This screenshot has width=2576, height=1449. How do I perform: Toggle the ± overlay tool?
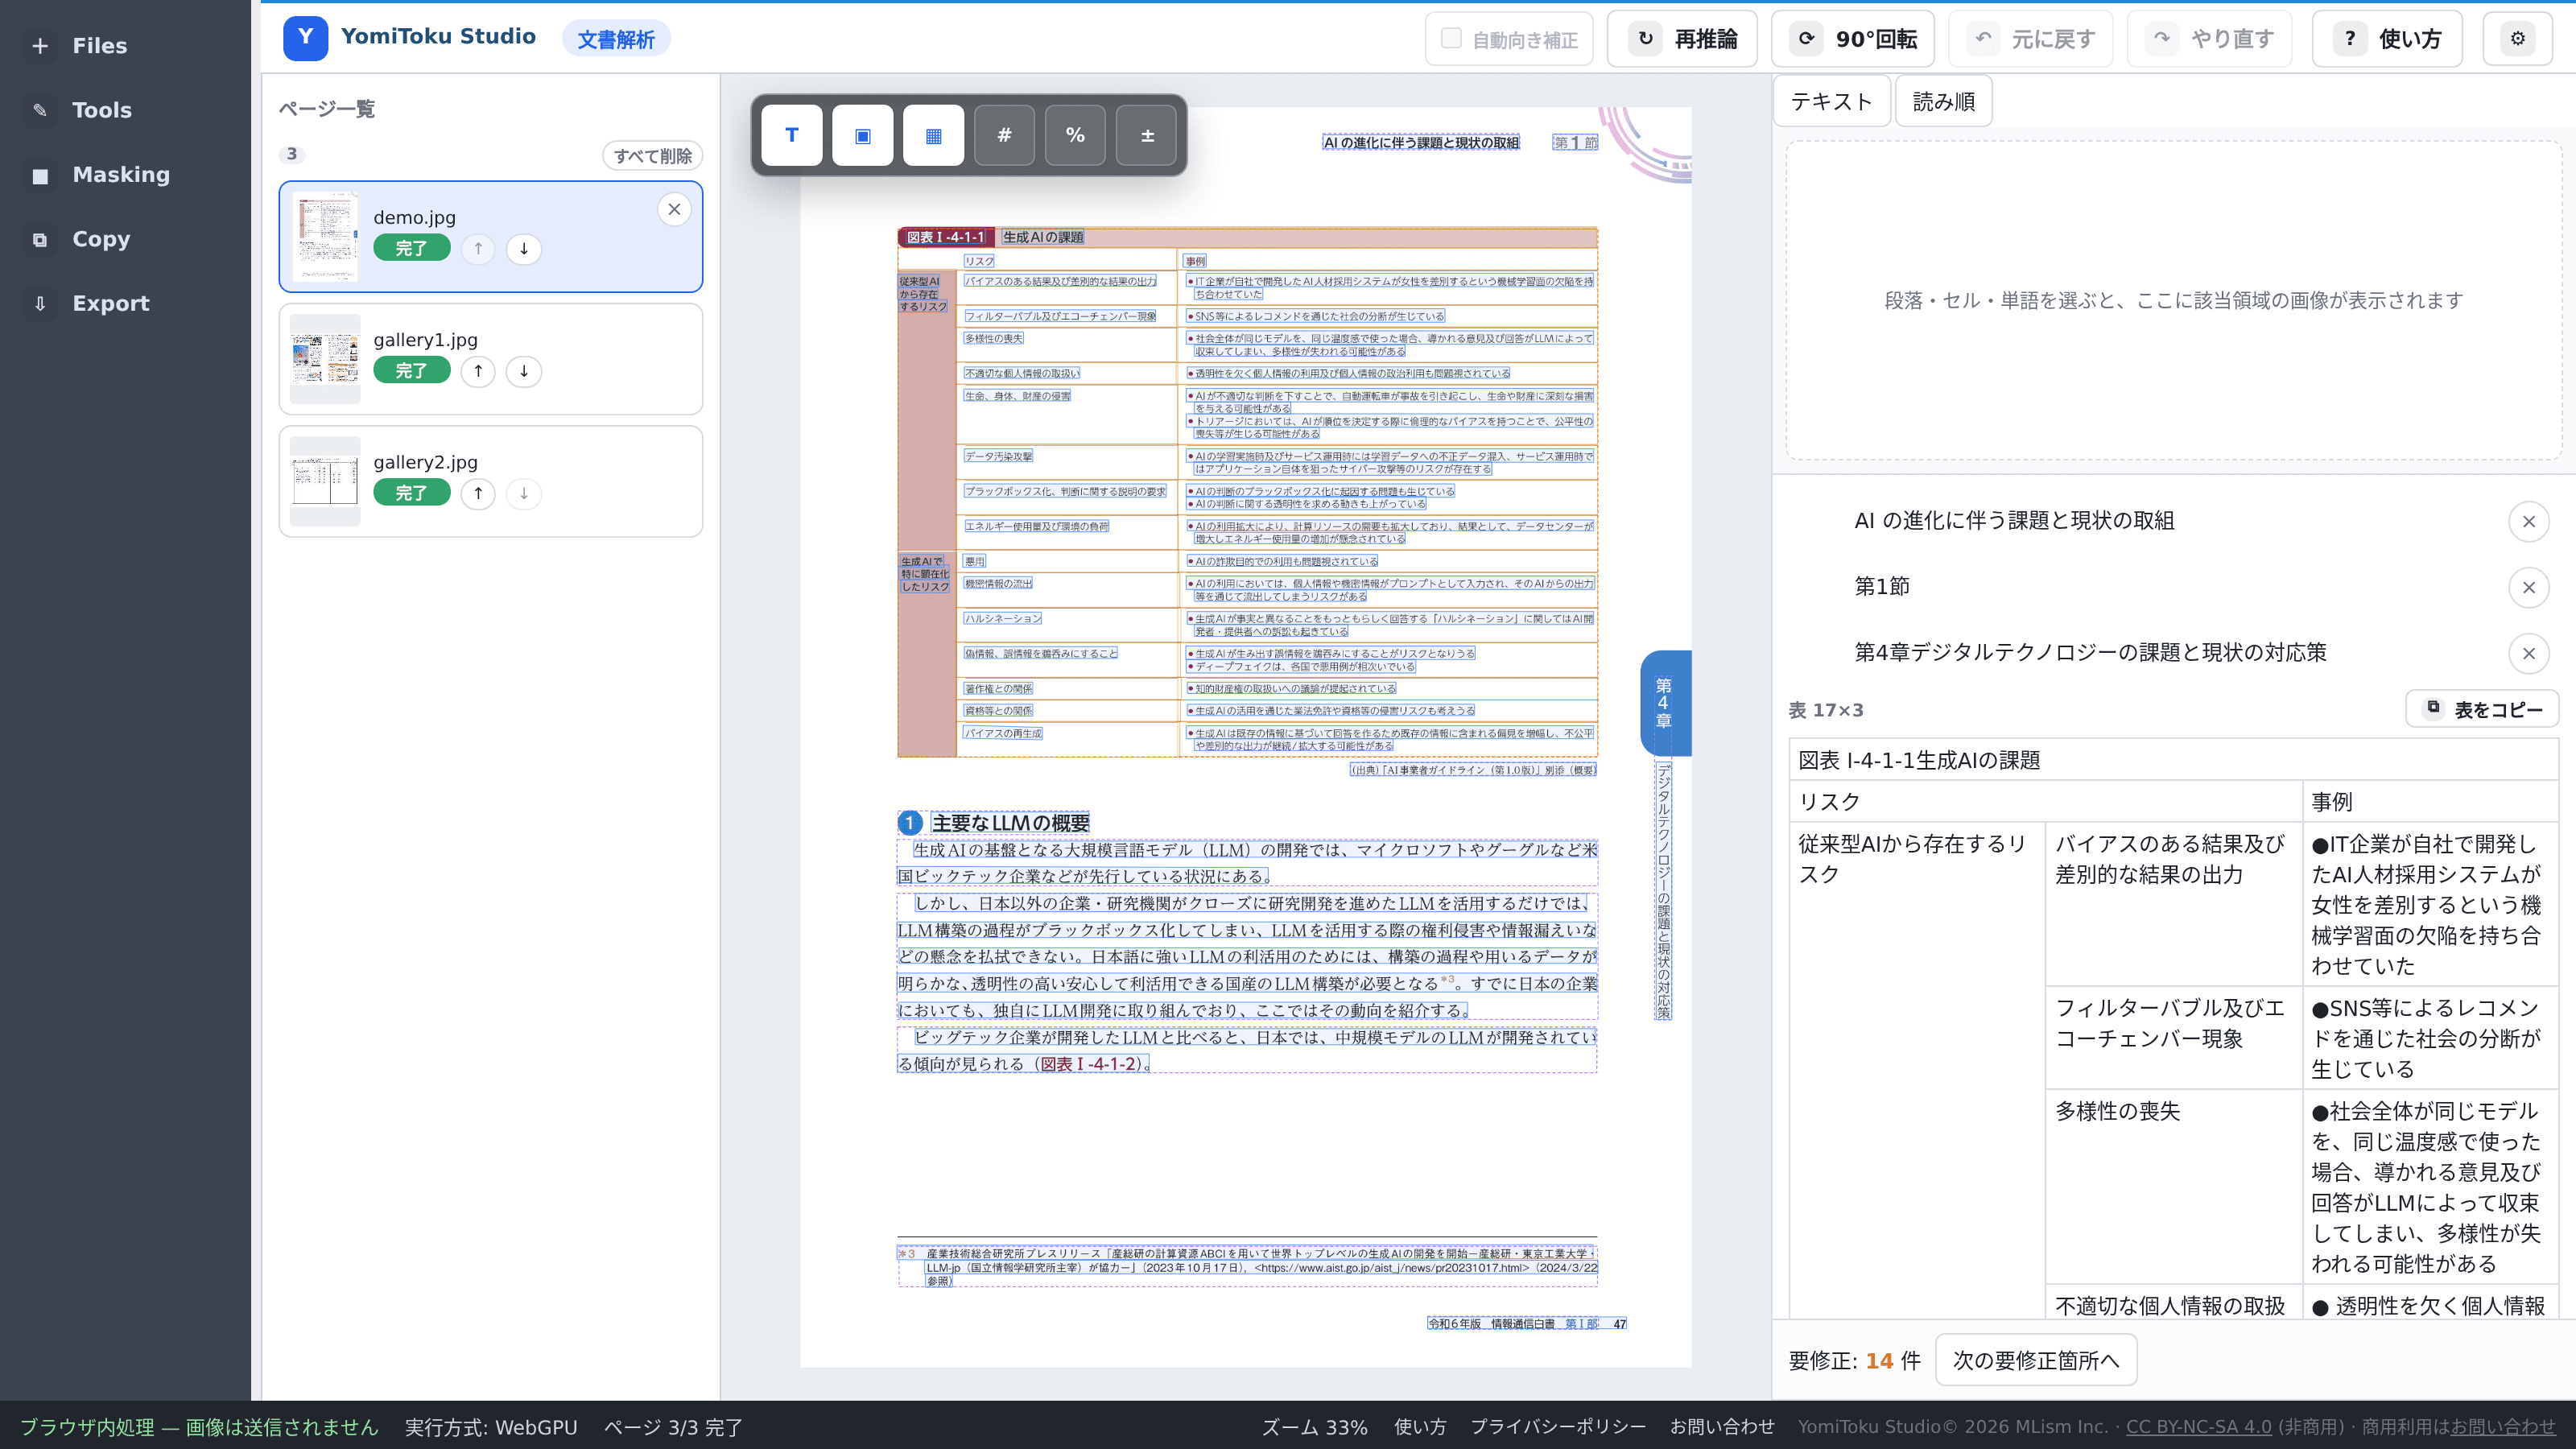1146,135
